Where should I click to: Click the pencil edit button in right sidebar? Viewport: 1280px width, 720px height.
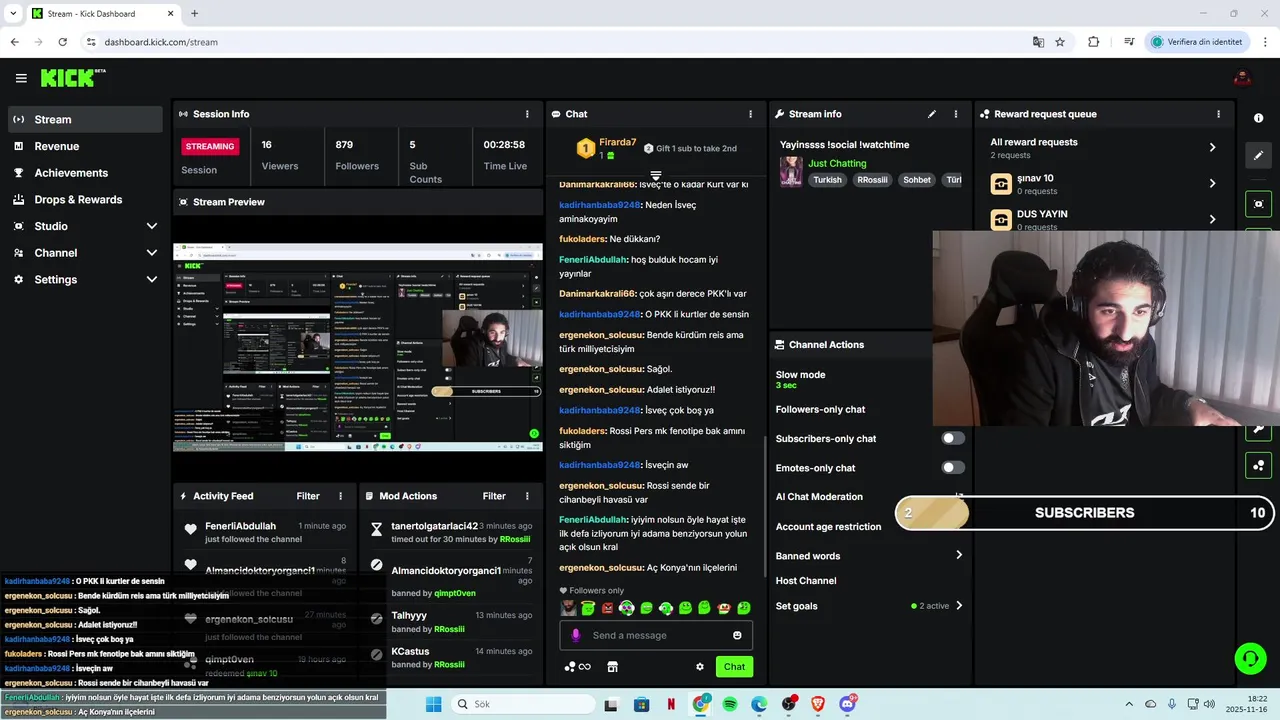click(x=1258, y=155)
